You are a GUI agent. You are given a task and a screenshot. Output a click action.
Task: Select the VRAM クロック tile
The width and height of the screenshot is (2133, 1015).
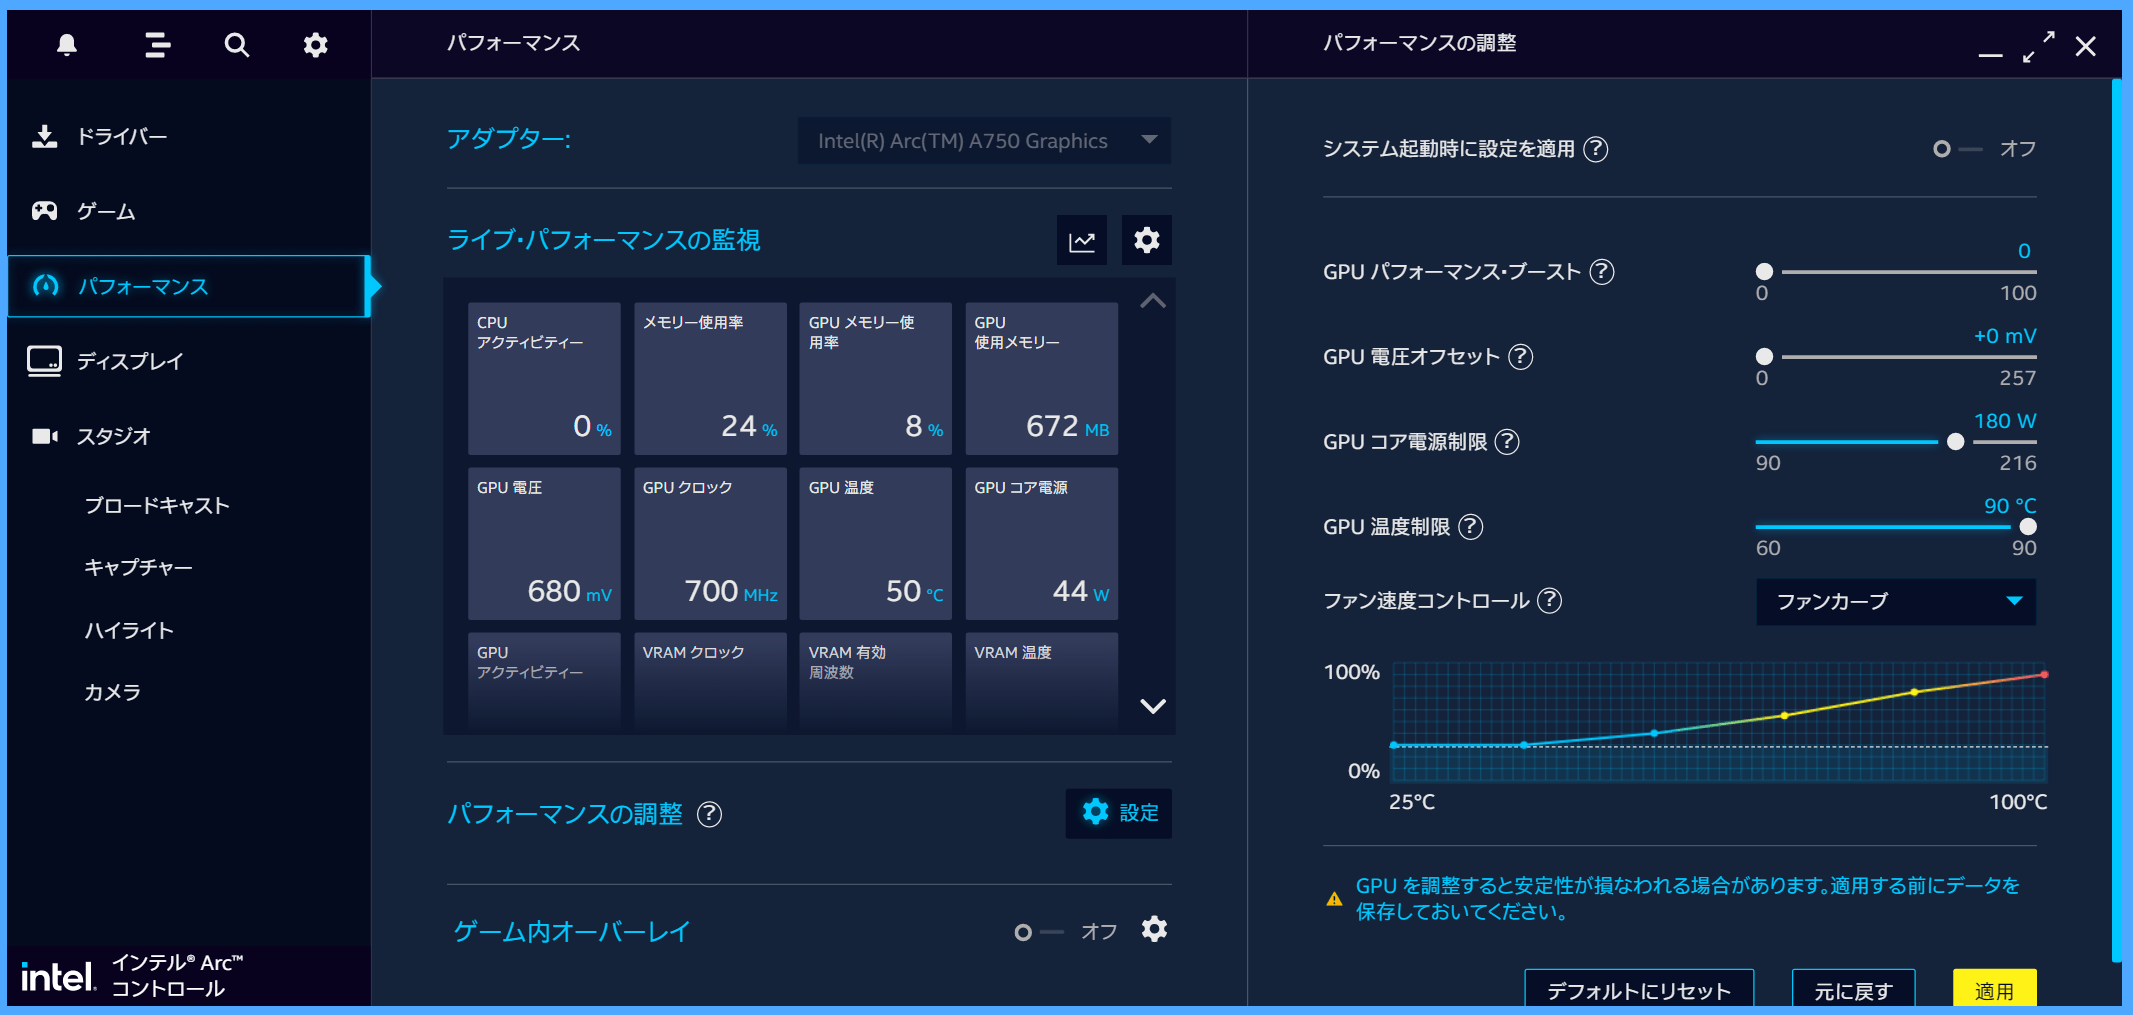(710, 681)
